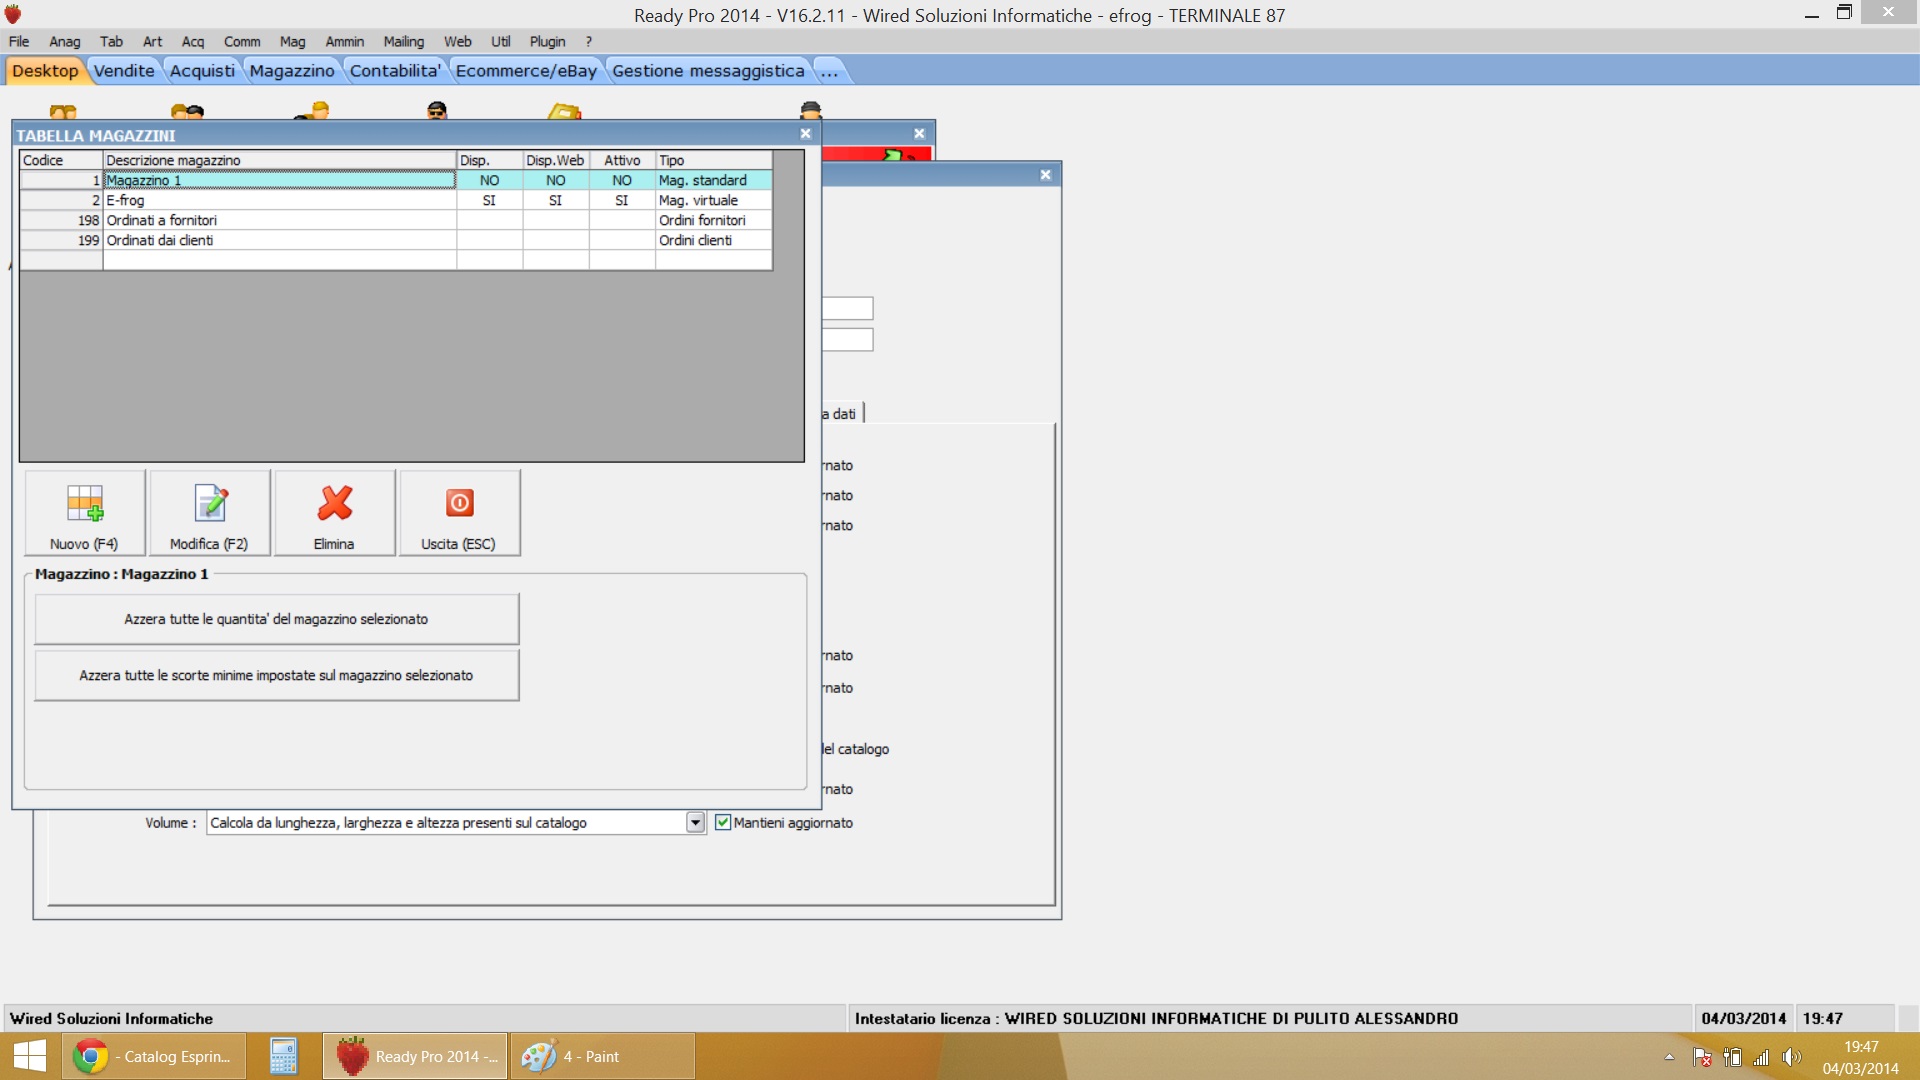Click the ... overflow tab

pyautogui.click(x=829, y=71)
